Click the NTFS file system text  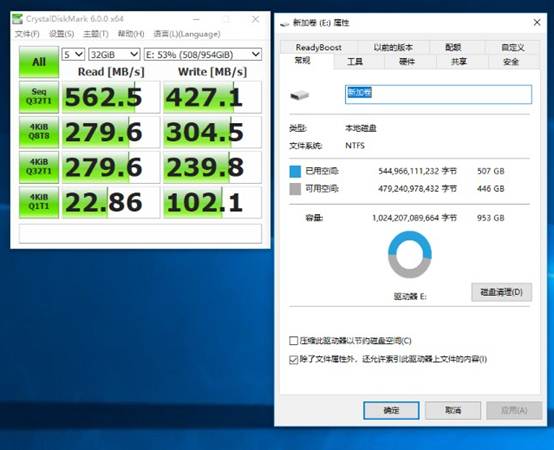click(x=355, y=146)
